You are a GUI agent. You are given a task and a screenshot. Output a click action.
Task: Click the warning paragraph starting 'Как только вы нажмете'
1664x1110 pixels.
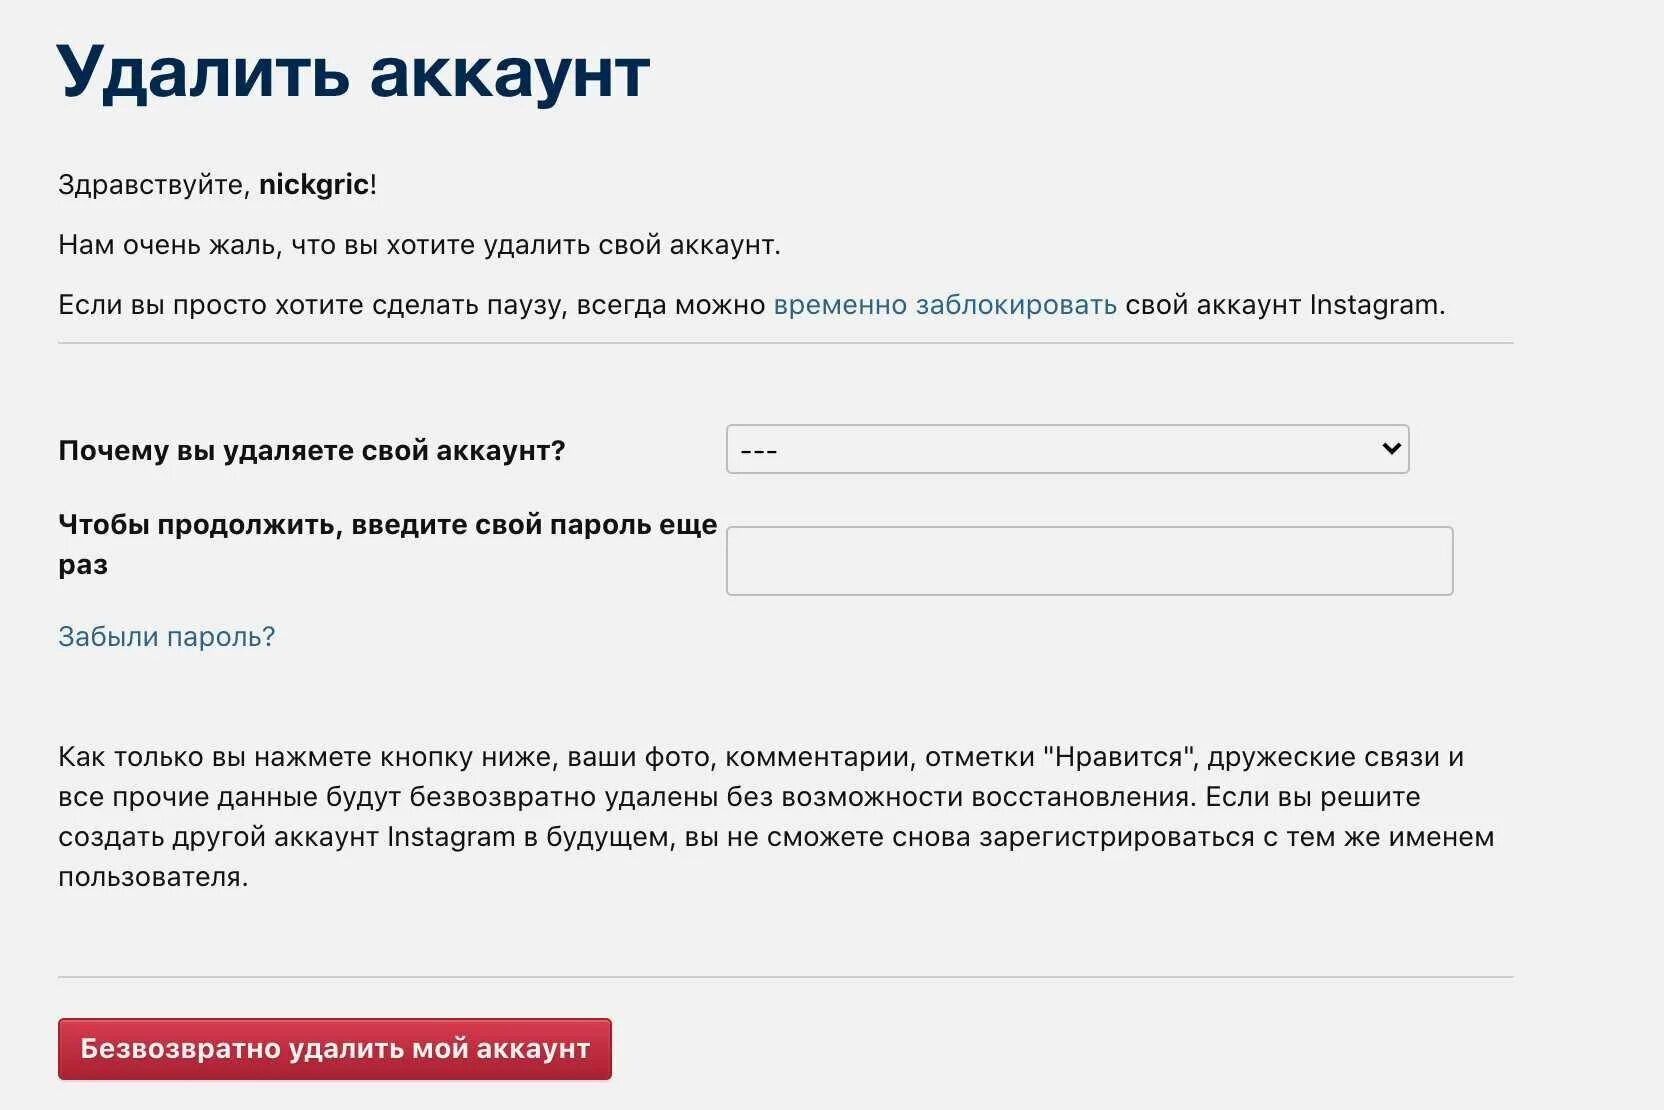776,816
